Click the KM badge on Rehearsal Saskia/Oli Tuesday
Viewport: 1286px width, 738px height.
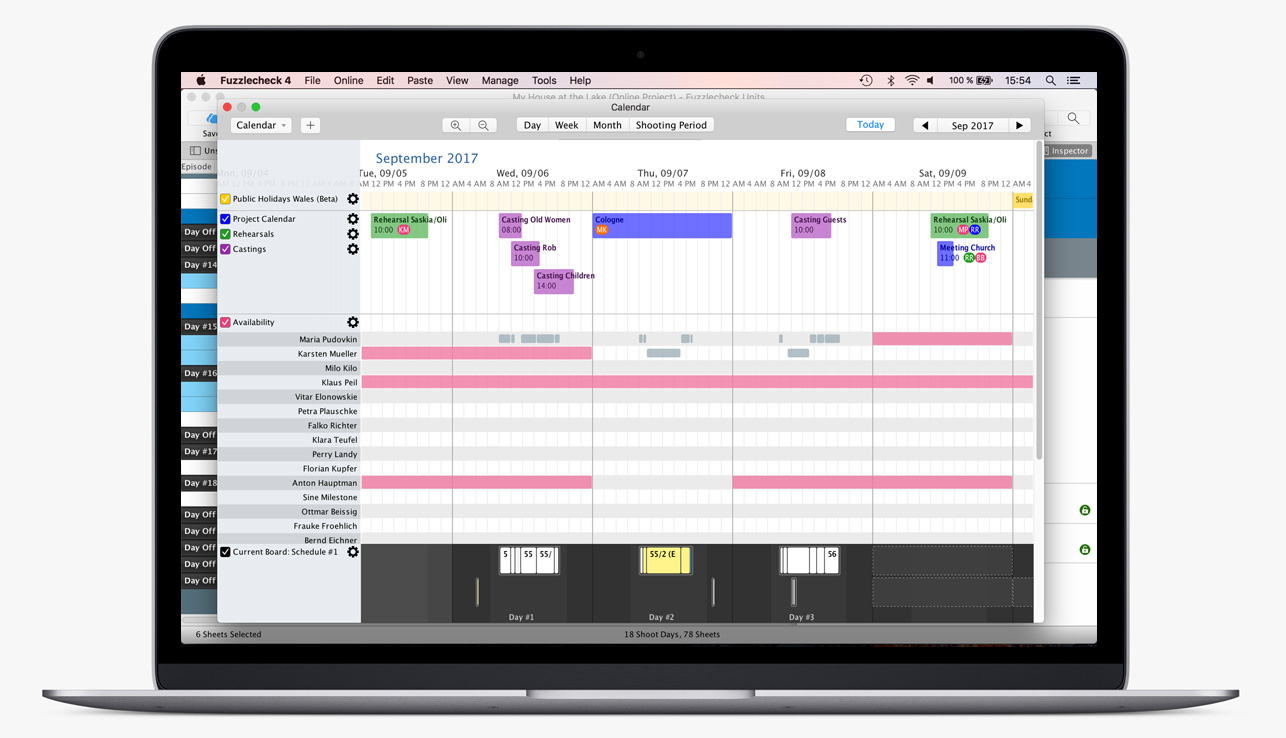coord(404,230)
